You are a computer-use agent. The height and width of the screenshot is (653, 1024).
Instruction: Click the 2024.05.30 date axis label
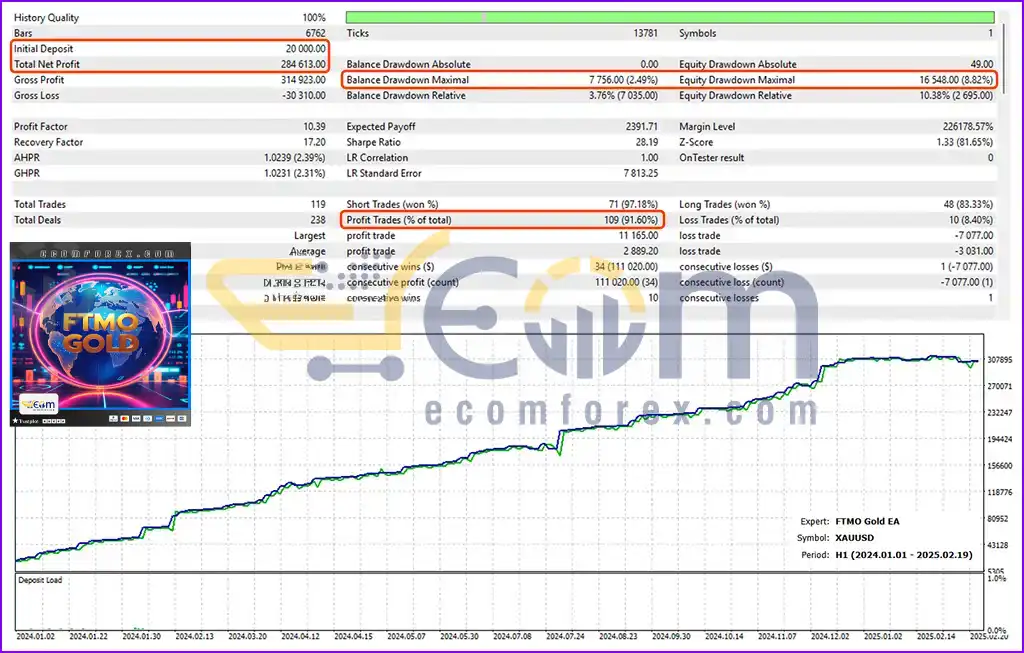click(459, 636)
